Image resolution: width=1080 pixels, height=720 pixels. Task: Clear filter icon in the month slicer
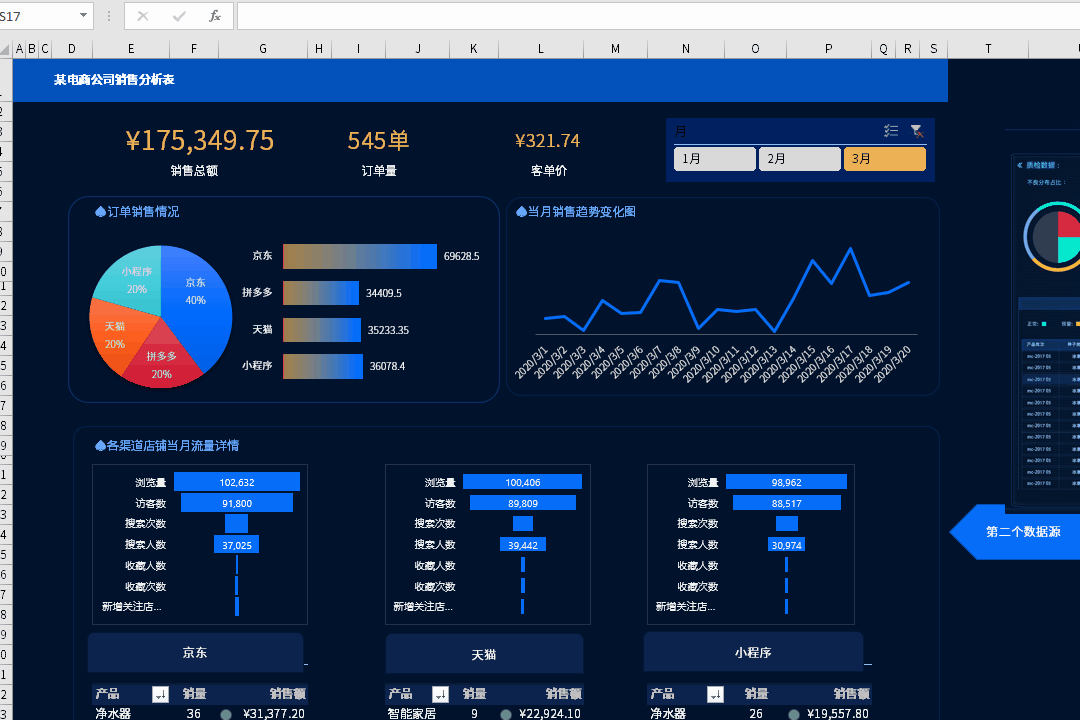click(x=917, y=130)
